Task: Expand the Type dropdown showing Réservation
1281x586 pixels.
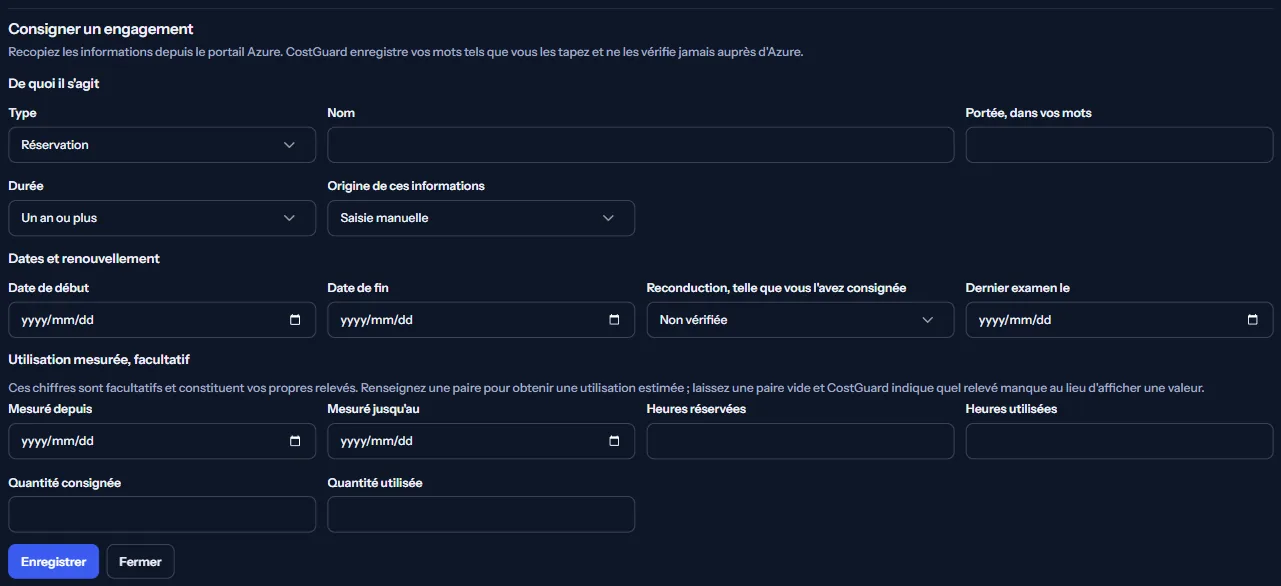Action: coord(162,145)
